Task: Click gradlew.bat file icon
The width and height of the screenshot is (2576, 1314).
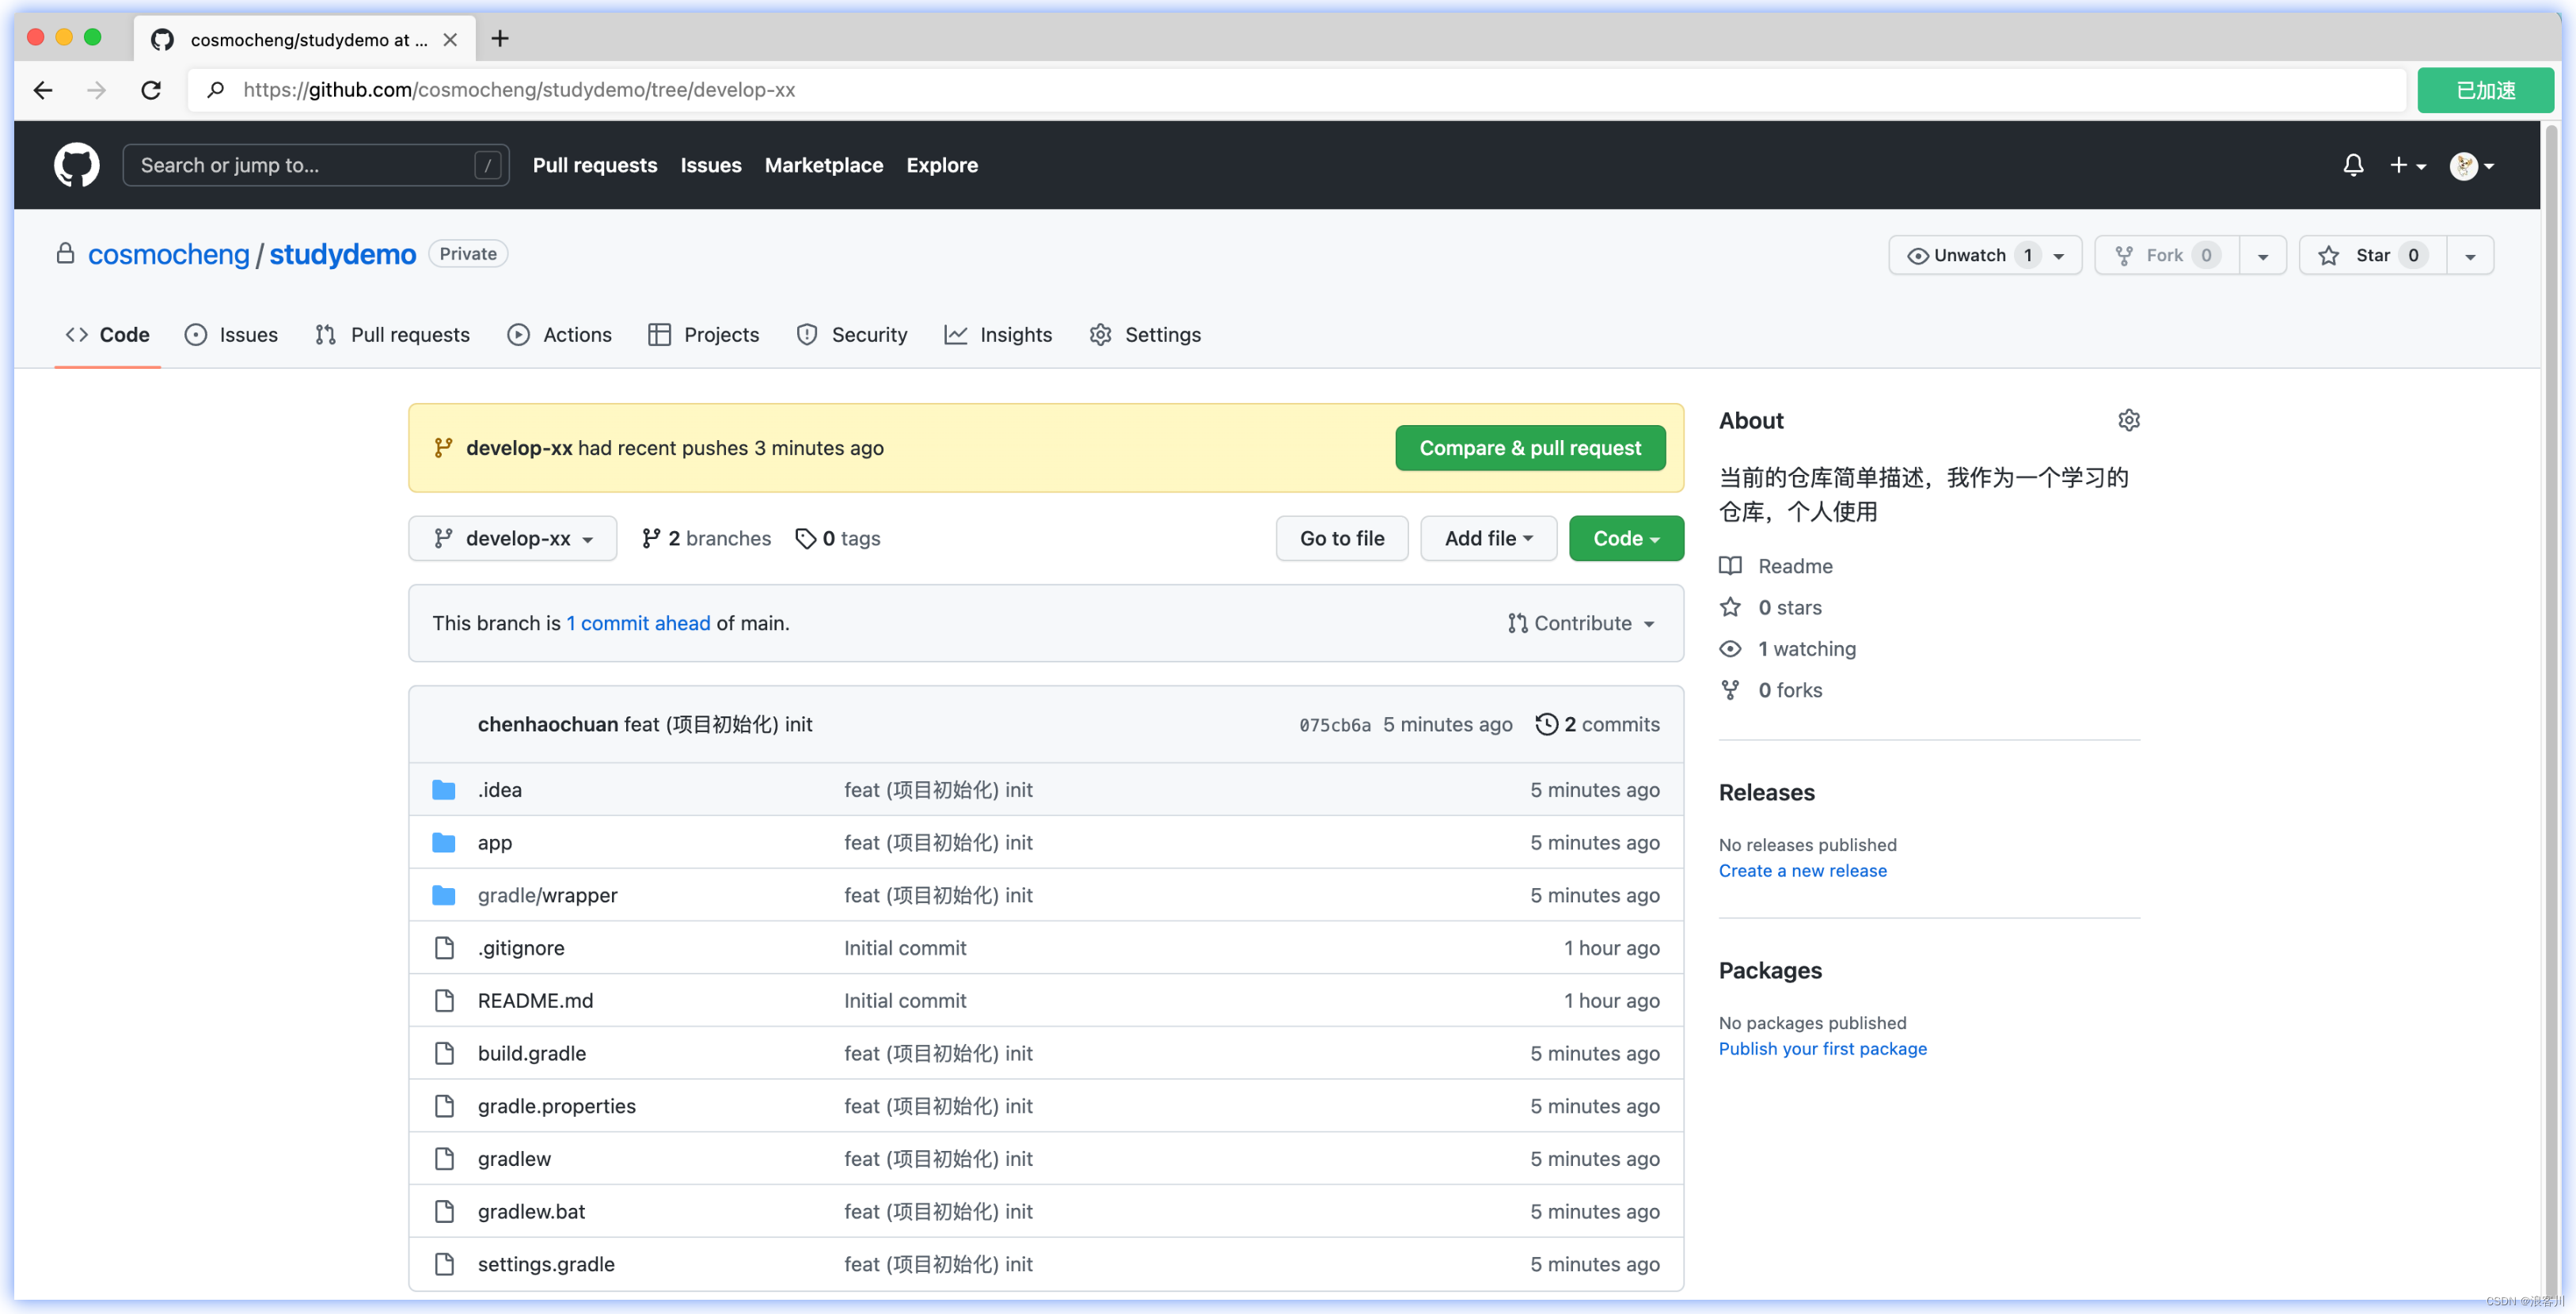Action: [x=444, y=1211]
